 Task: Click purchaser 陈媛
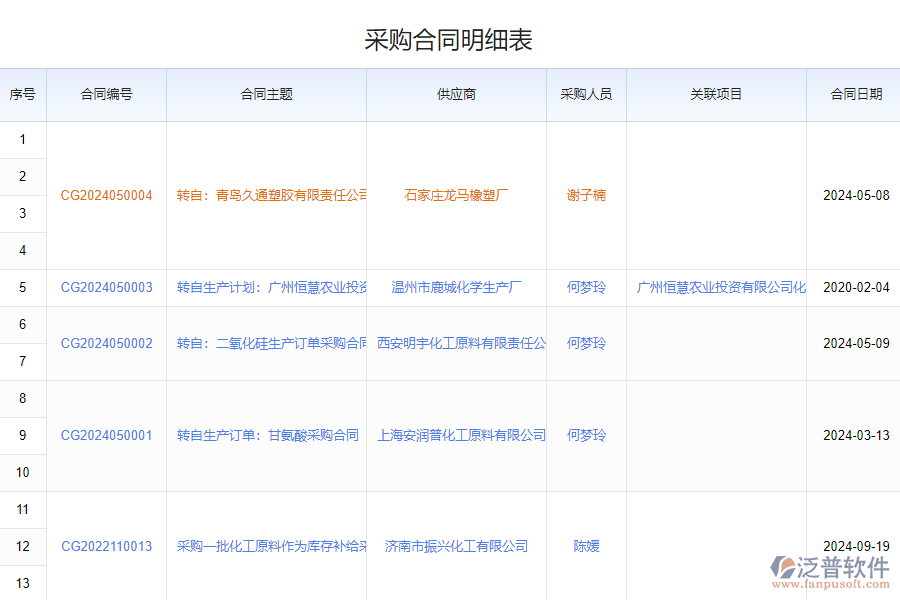(586, 546)
